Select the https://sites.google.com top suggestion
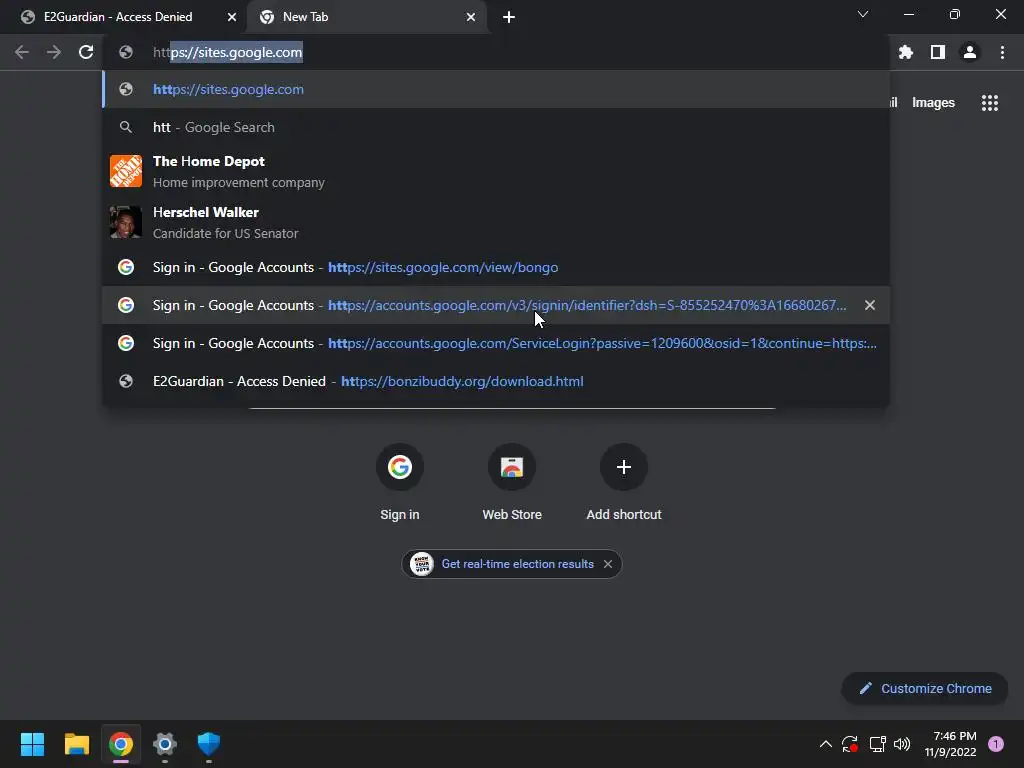 496,89
